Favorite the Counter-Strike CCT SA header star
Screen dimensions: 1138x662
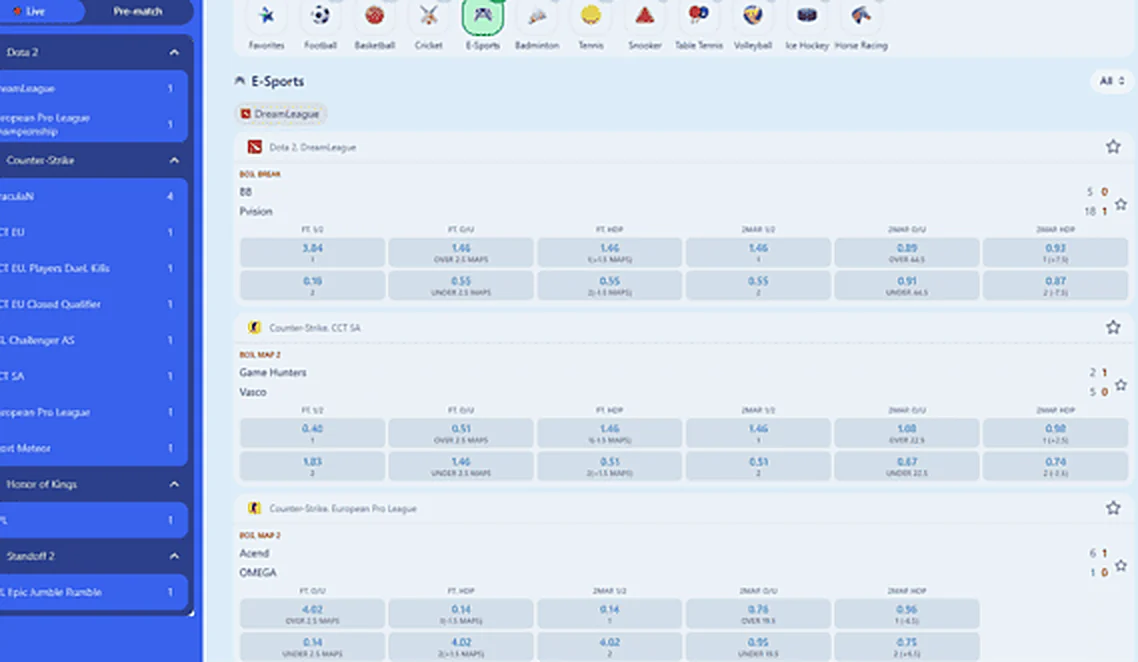coord(1113,327)
